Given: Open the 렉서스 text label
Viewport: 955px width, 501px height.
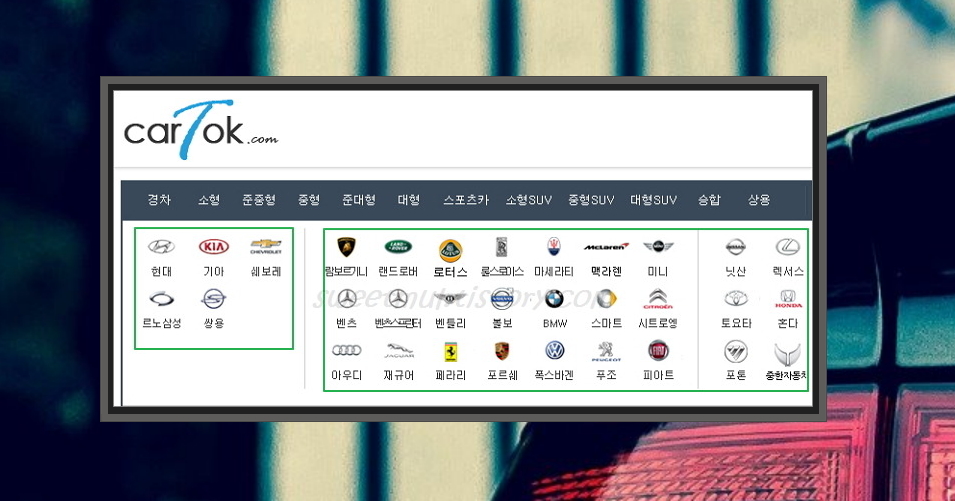Looking at the screenshot, I should click(x=788, y=272).
